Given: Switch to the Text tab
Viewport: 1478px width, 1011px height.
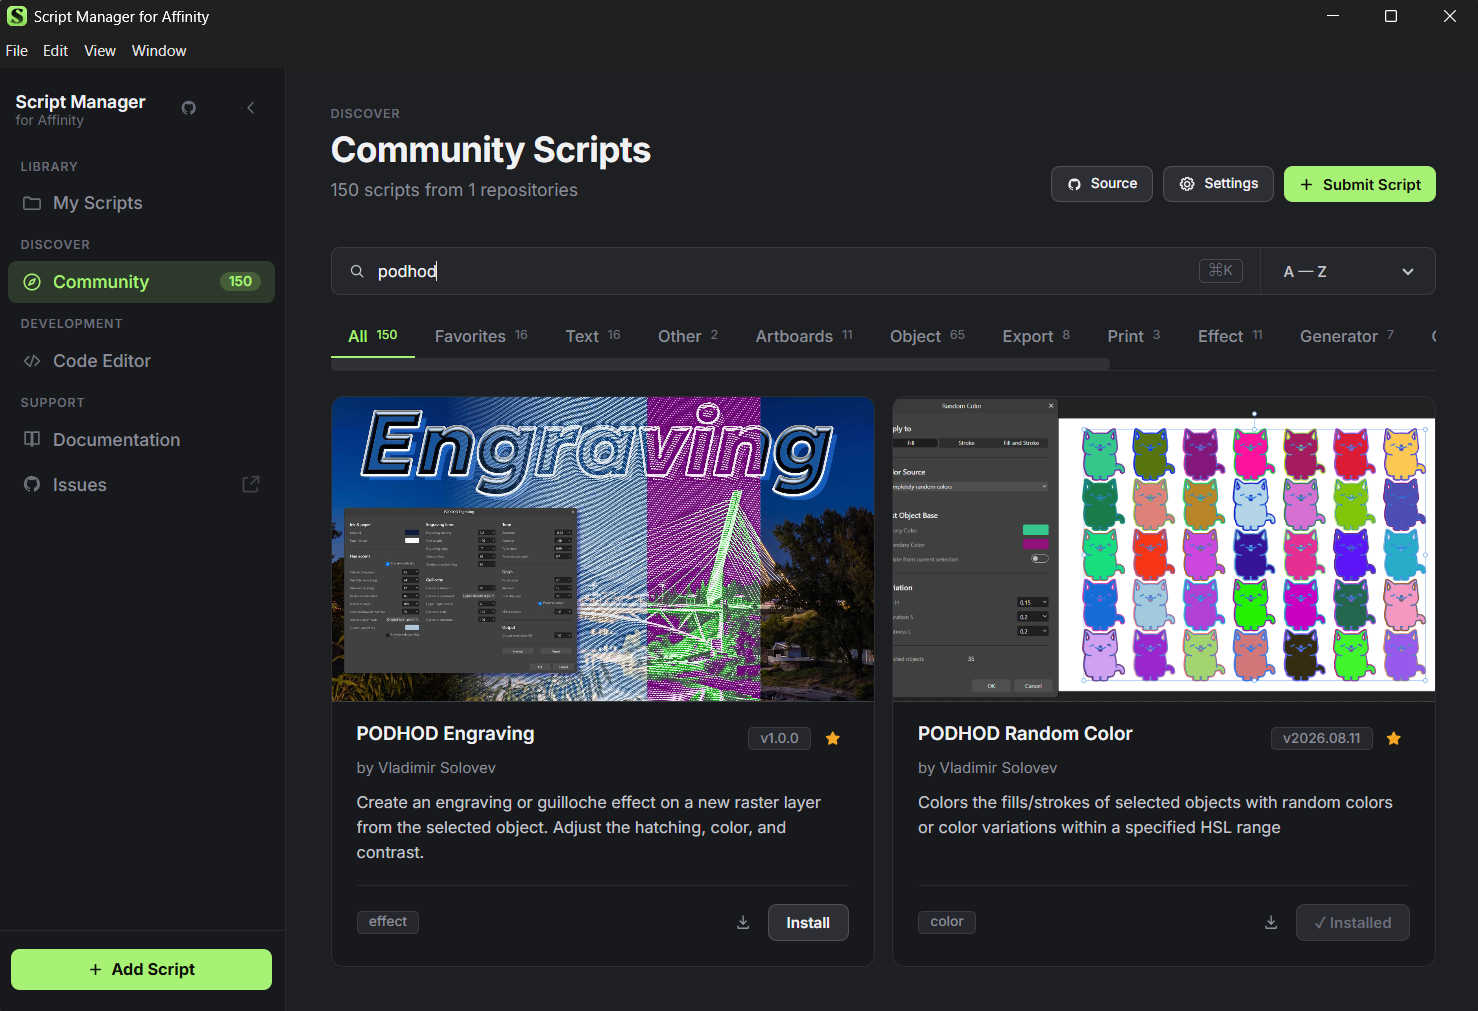Looking at the screenshot, I should pyautogui.click(x=593, y=336).
